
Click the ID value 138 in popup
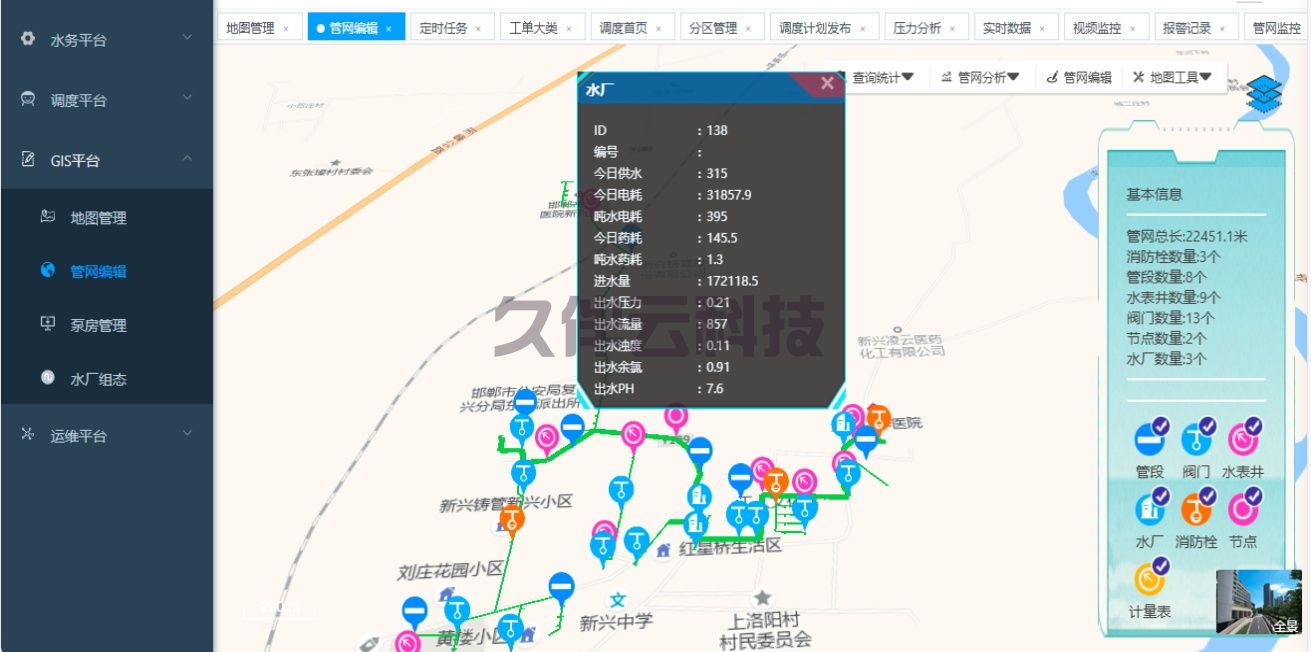[x=717, y=130]
